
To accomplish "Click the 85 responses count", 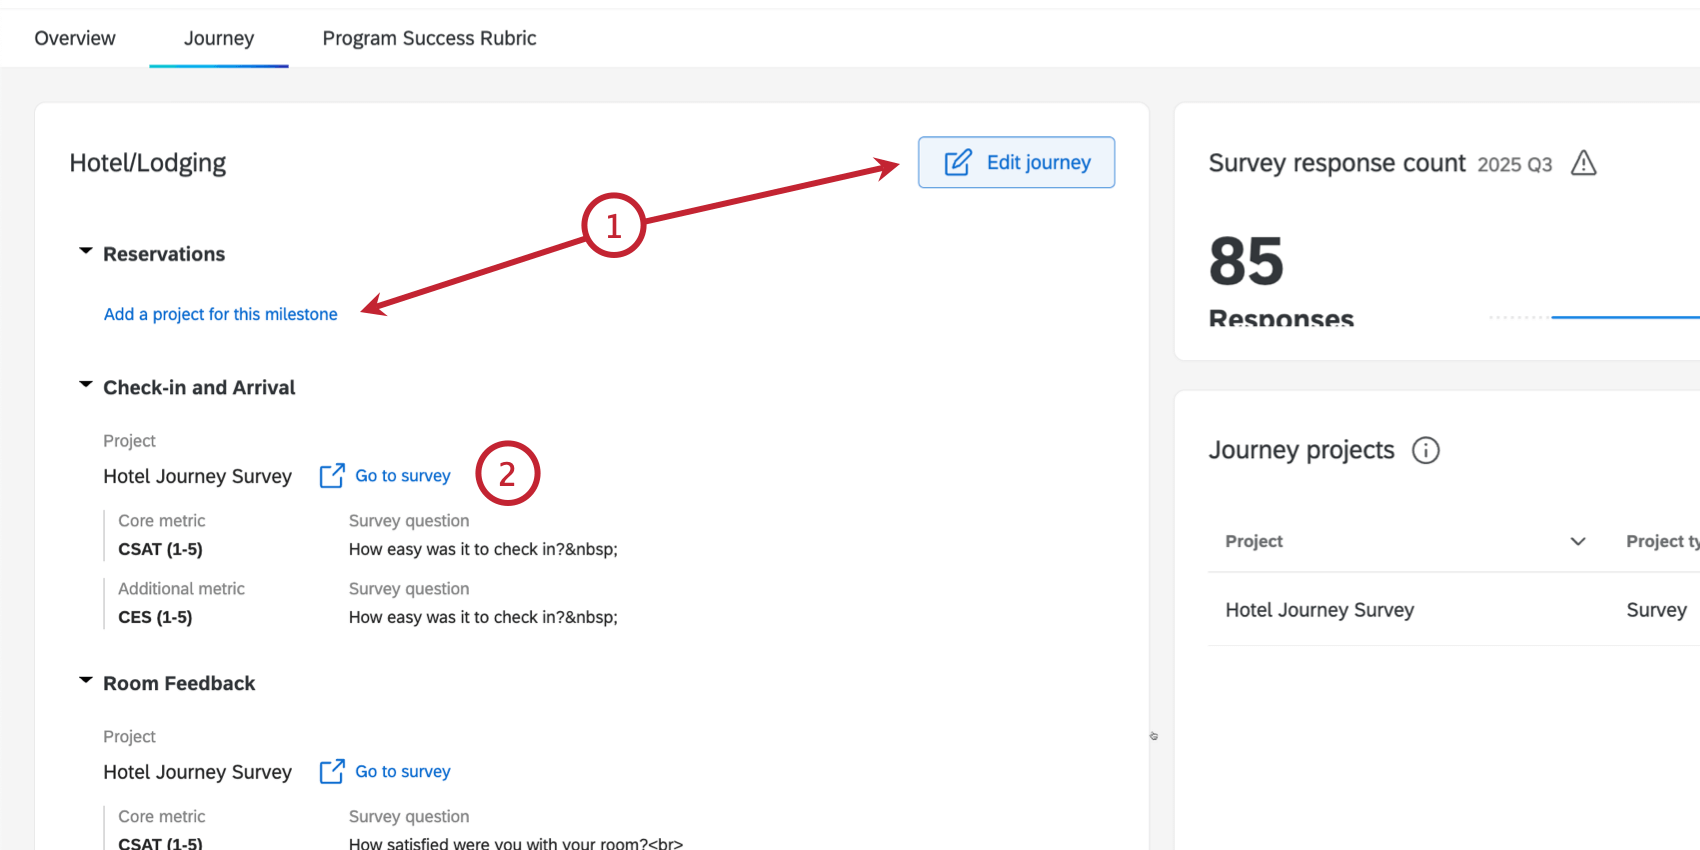I will pyautogui.click(x=1246, y=261).
